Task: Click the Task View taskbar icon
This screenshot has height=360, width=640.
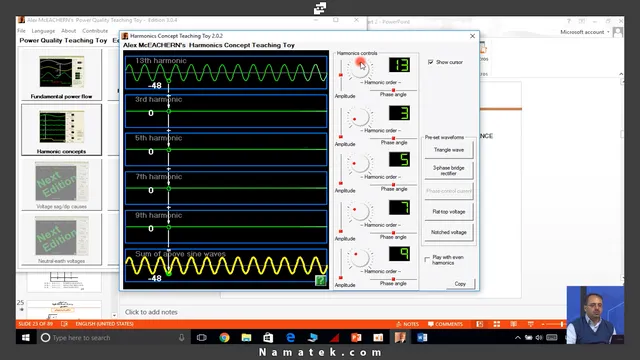Action: point(202,338)
